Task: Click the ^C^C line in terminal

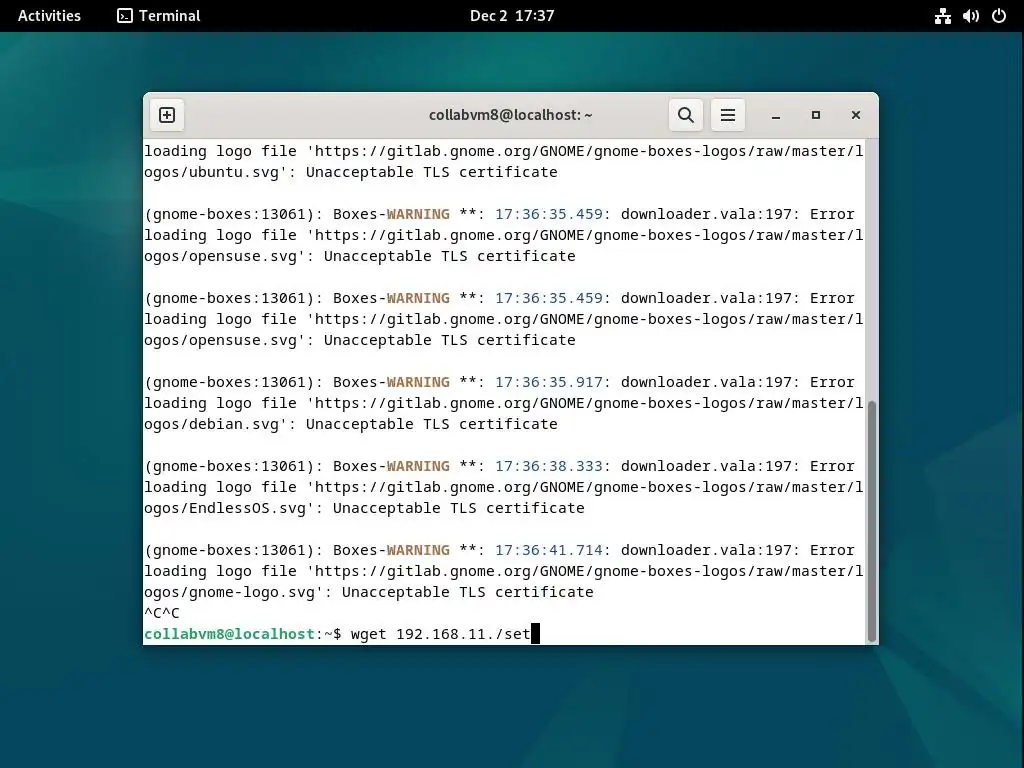Action: (162, 613)
